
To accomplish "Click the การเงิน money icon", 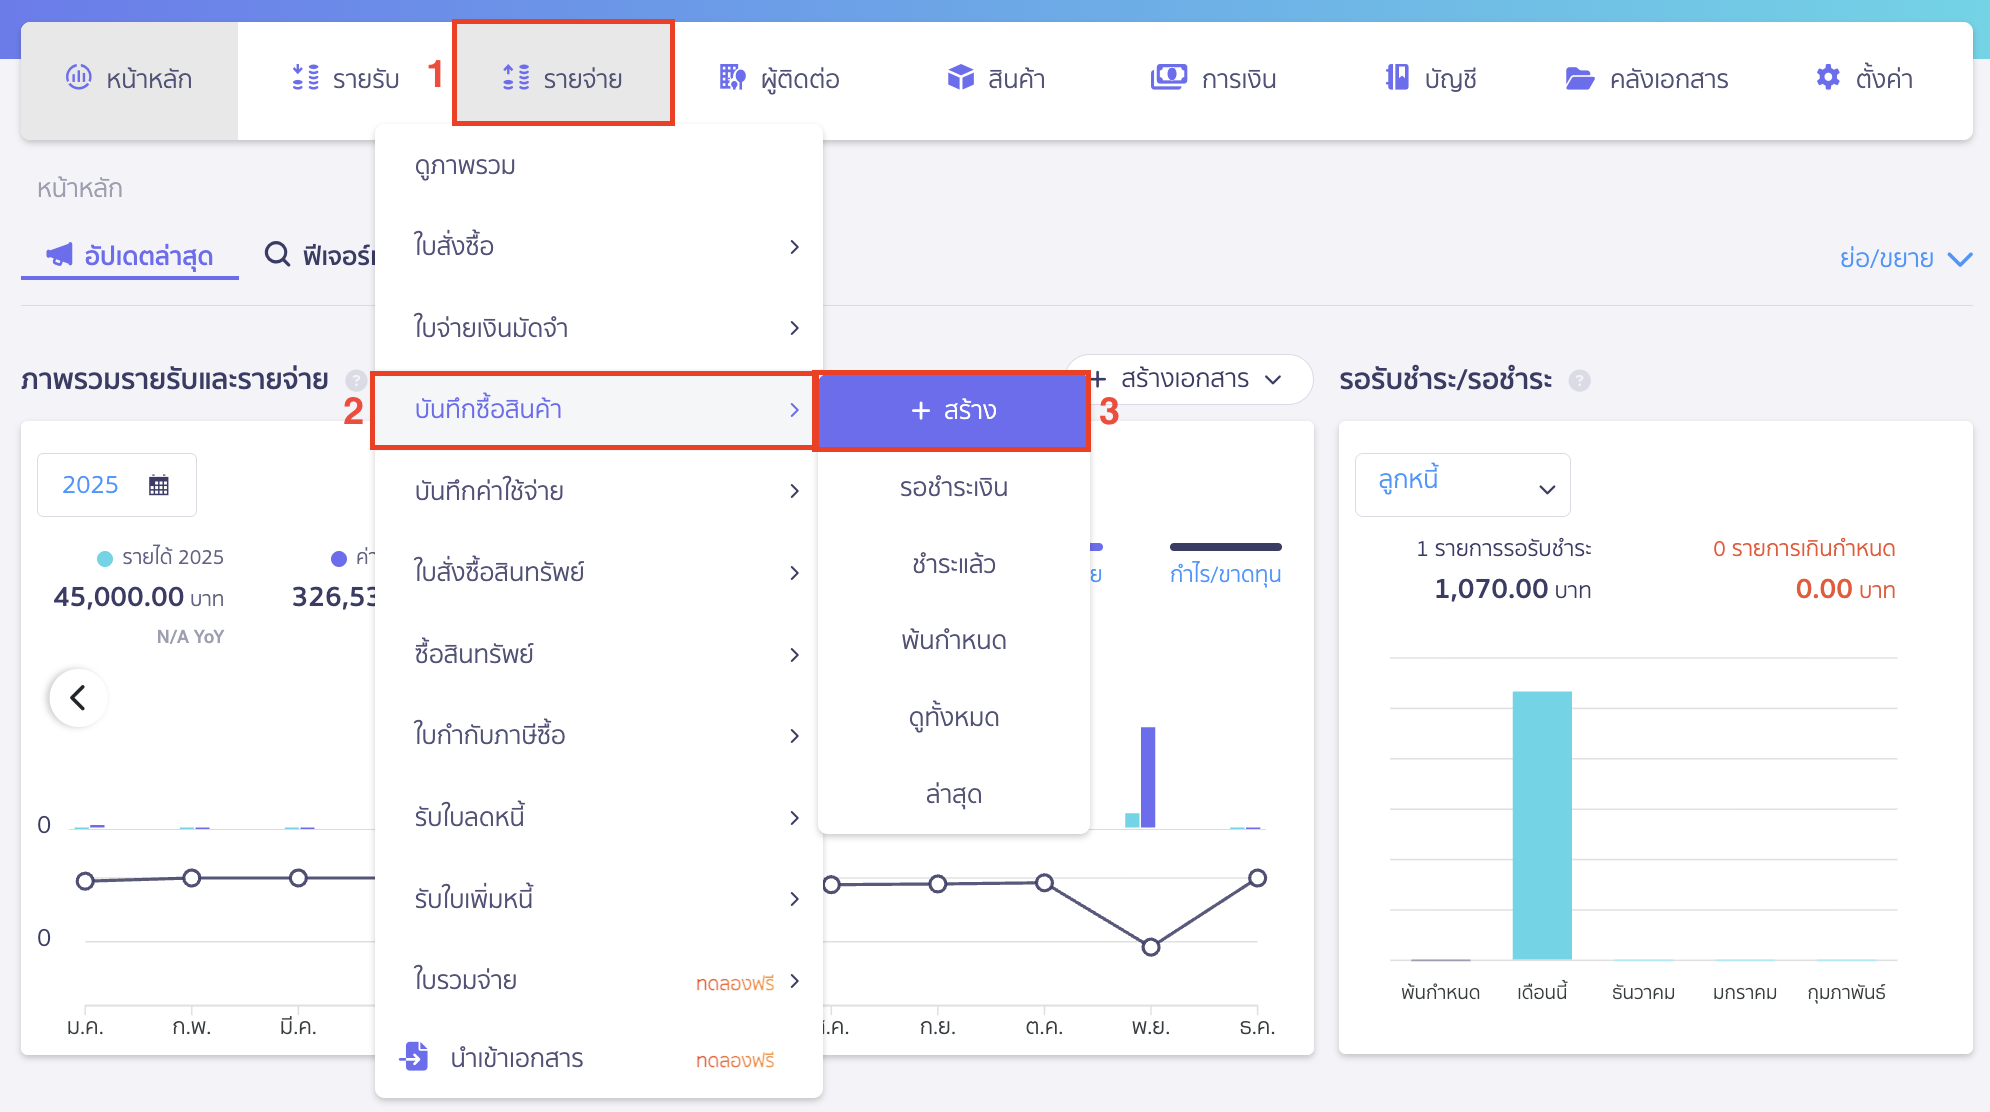I will point(1168,77).
